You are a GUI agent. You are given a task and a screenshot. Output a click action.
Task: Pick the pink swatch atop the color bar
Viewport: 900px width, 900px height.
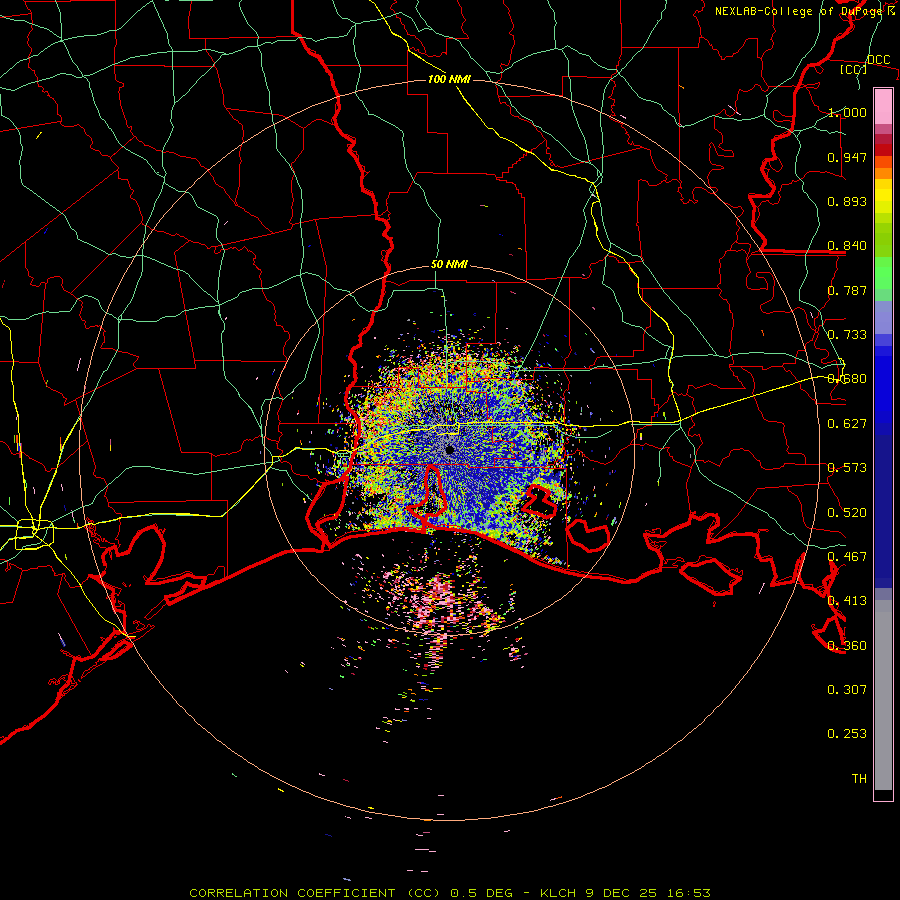(x=883, y=106)
